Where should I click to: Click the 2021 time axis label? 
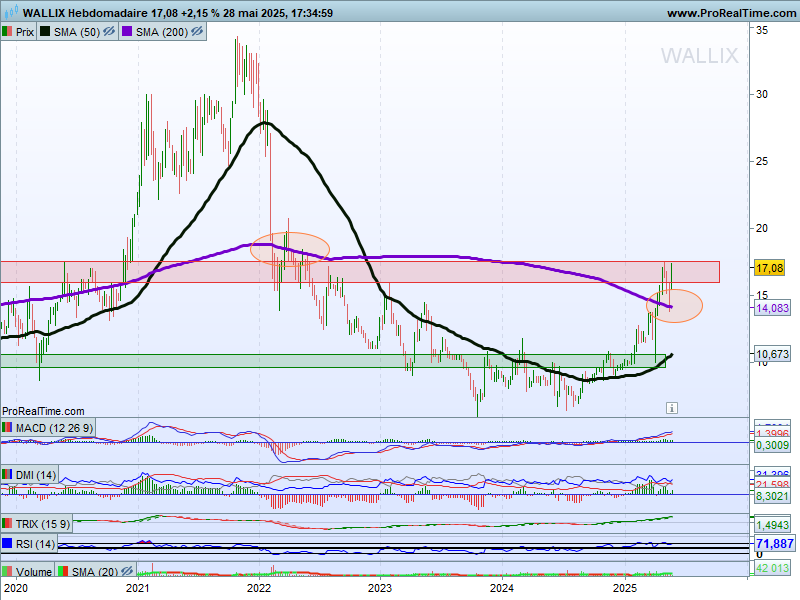coord(137,588)
